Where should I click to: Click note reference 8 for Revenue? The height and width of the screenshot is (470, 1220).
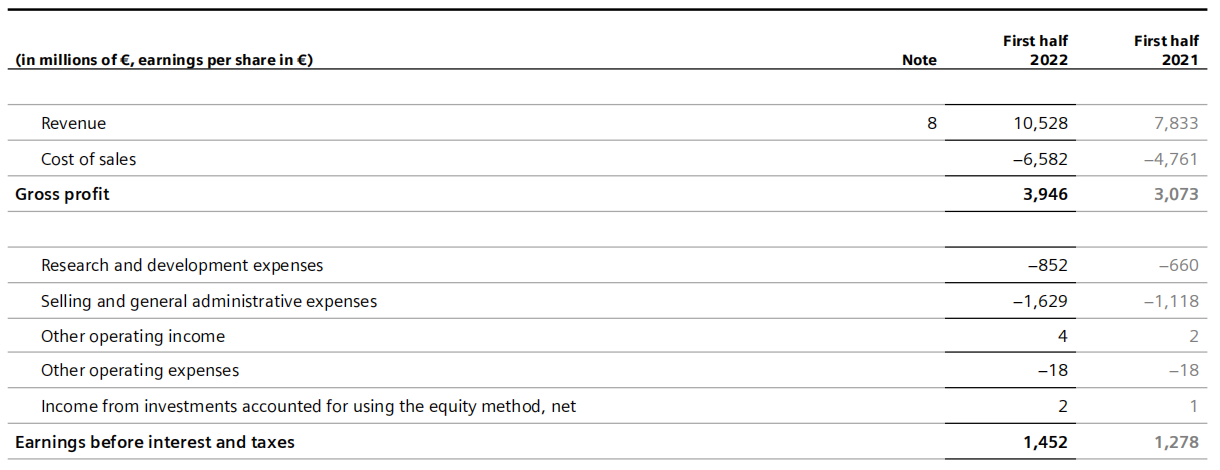[x=932, y=124]
